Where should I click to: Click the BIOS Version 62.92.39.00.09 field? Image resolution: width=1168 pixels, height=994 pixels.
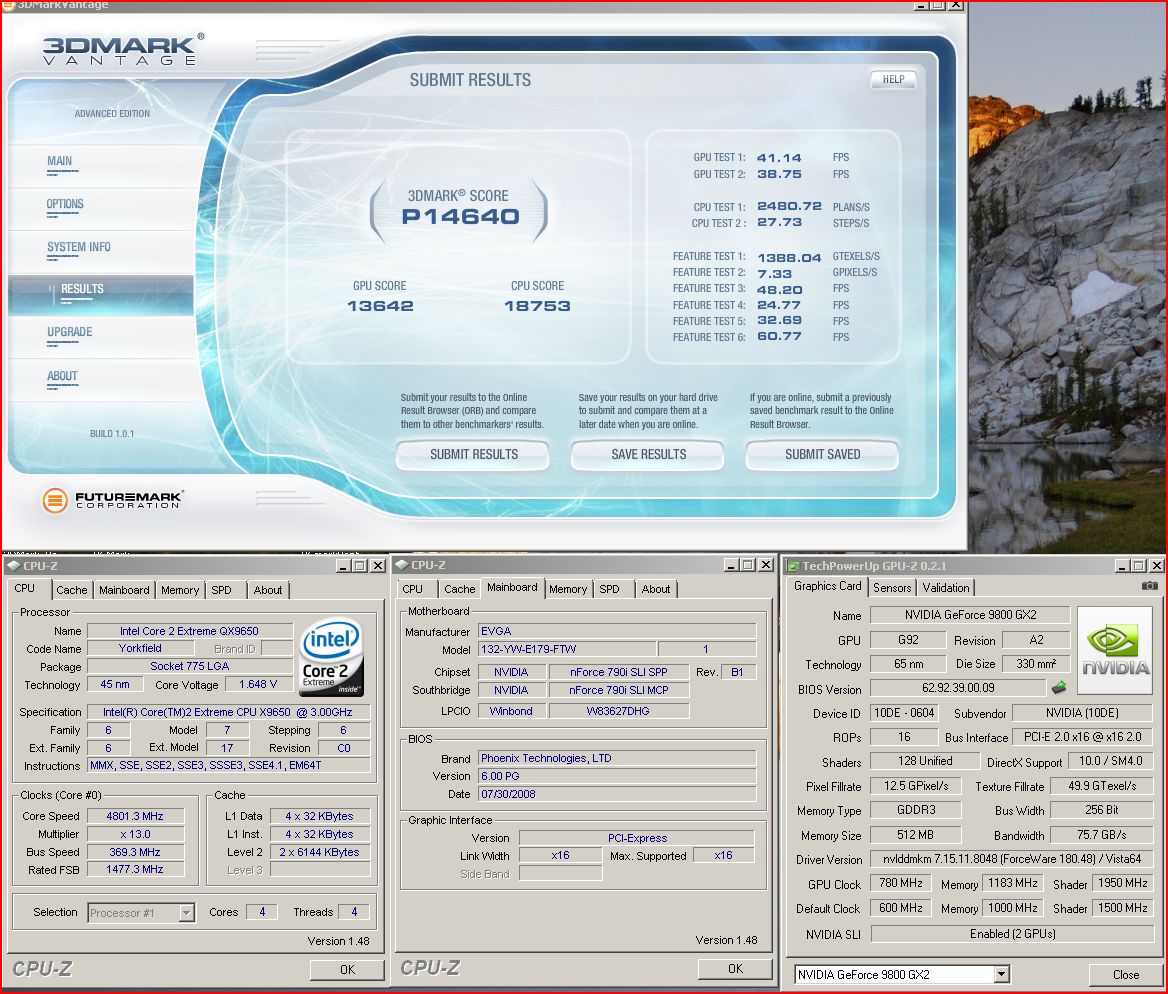(958, 688)
